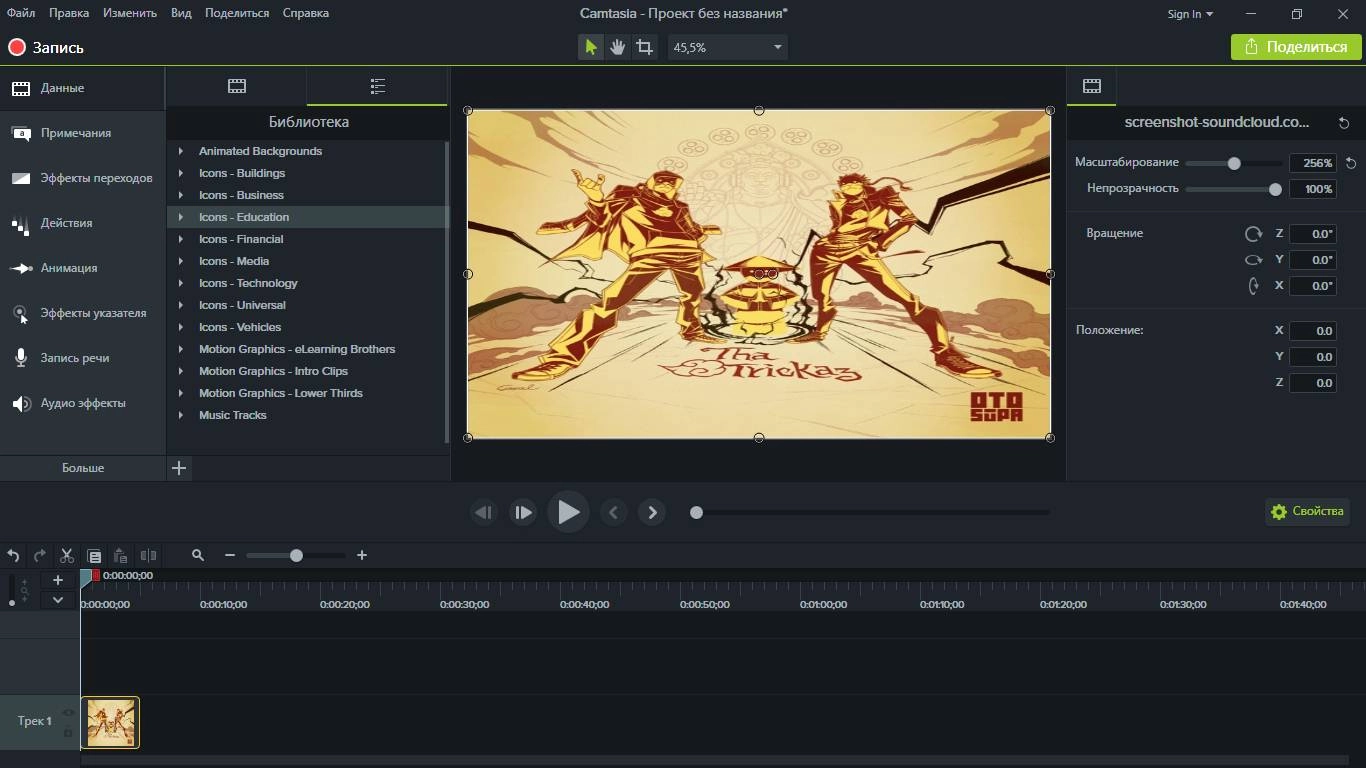Adjust the Непрозрачность opacity slider

(x=1234, y=189)
